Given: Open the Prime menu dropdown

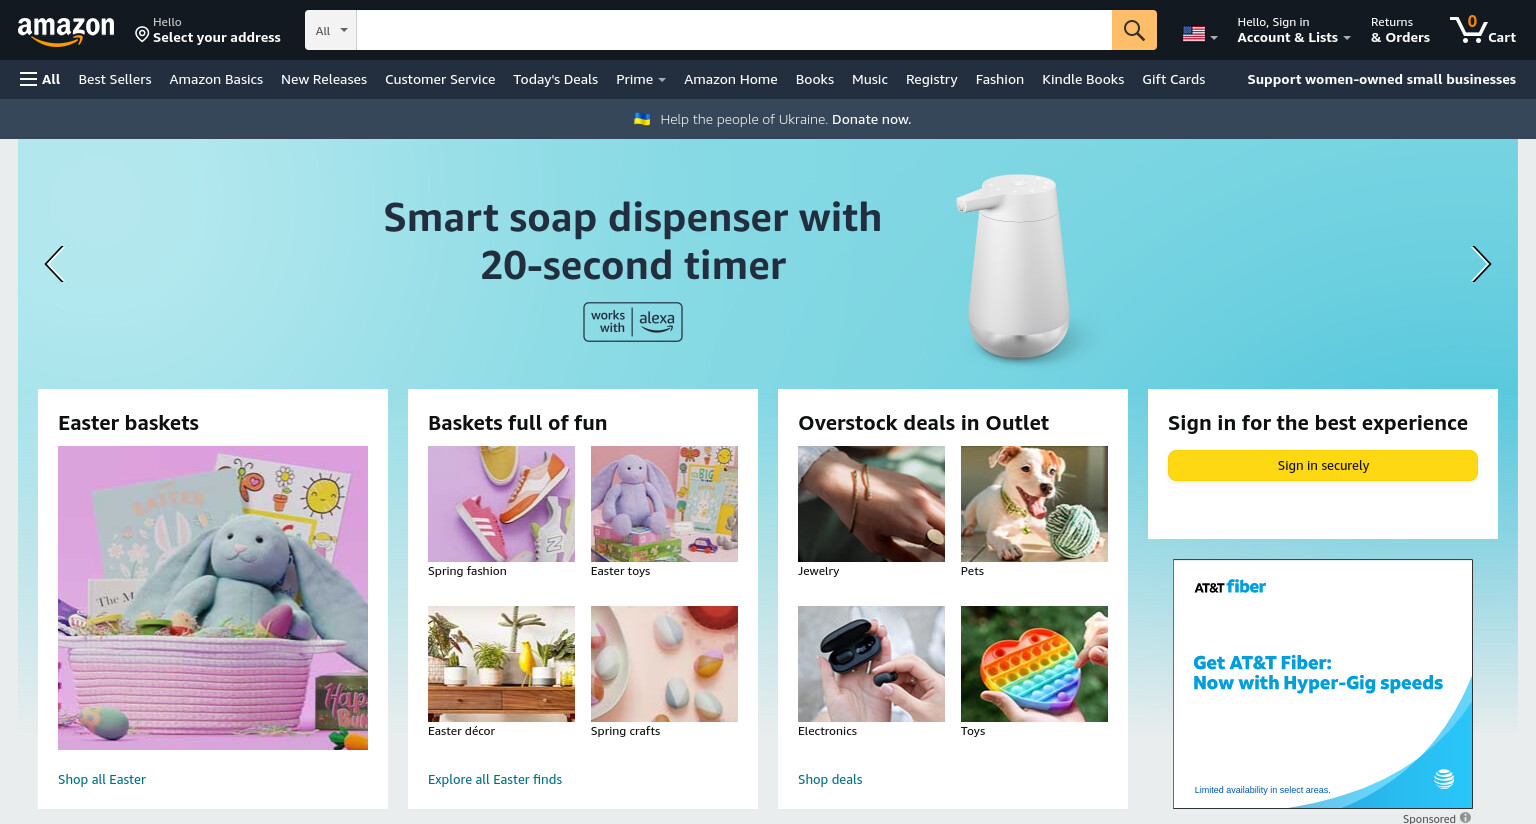Looking at the screenshot, I should click(640, 79).
